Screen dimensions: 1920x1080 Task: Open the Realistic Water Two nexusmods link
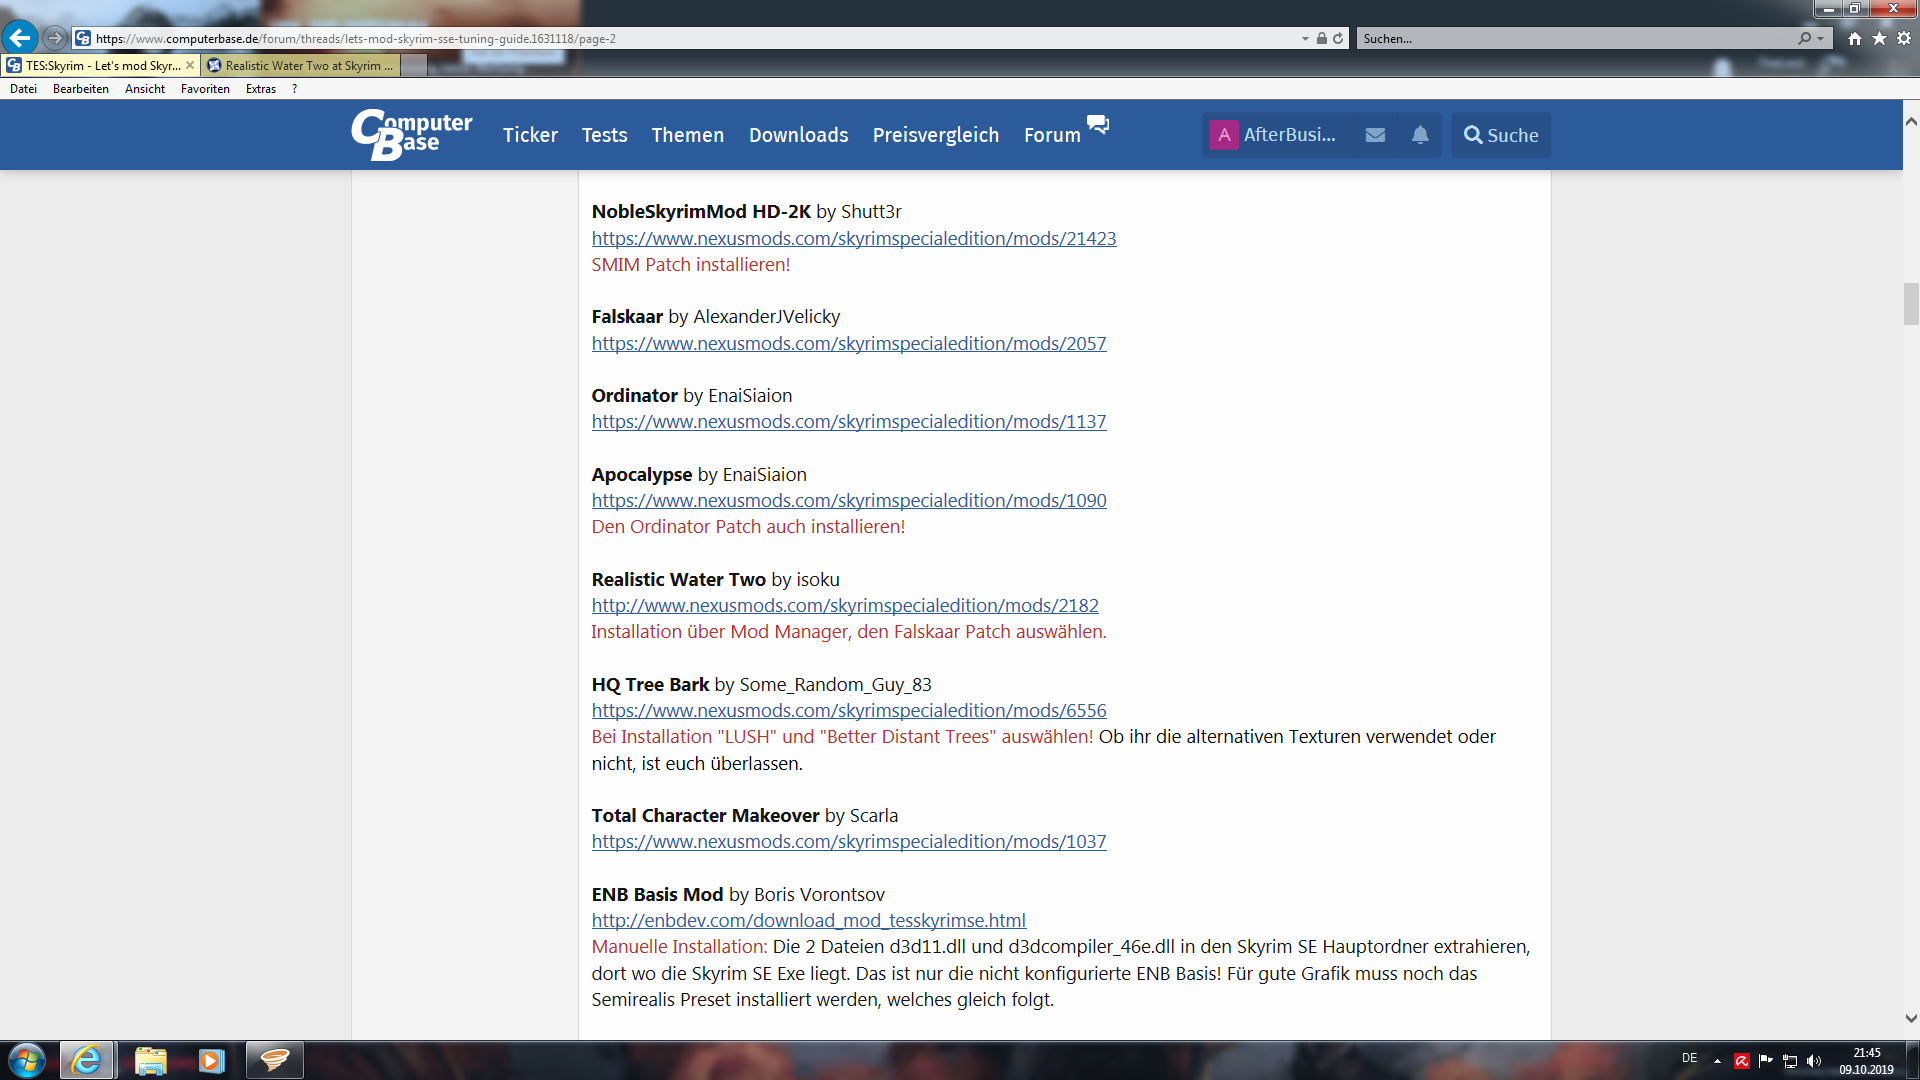pos(844,605)
